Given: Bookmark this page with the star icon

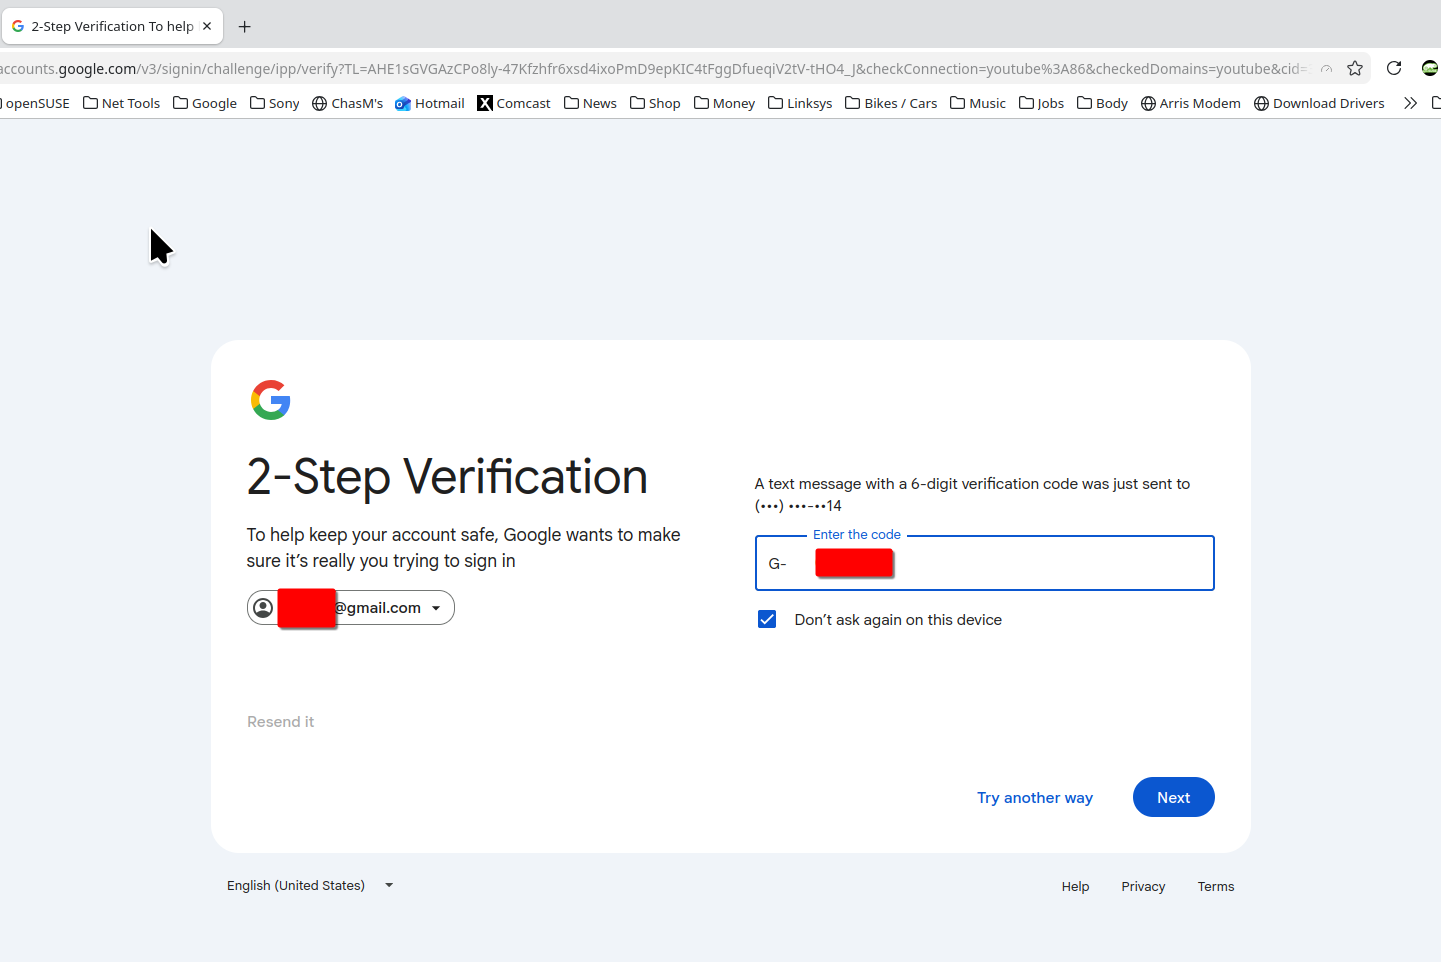Looking at the screenshot, I should tap(1355, 69).
